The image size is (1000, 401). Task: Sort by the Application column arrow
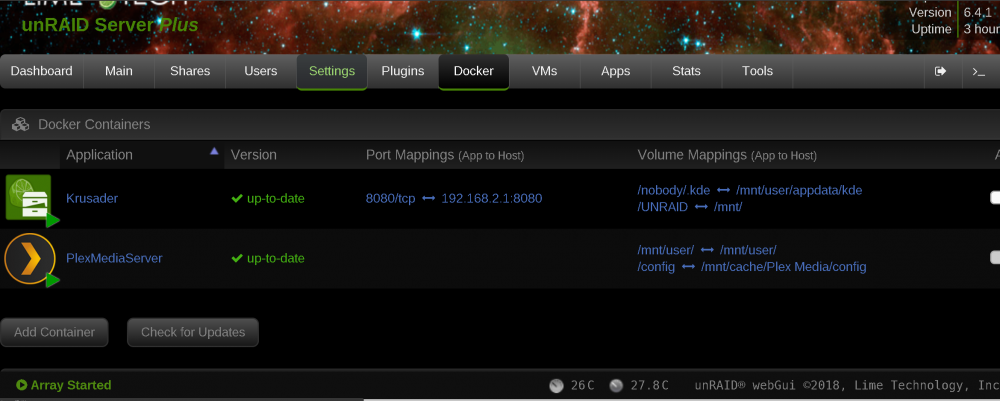pyautogui.click(x=214, y=151)
